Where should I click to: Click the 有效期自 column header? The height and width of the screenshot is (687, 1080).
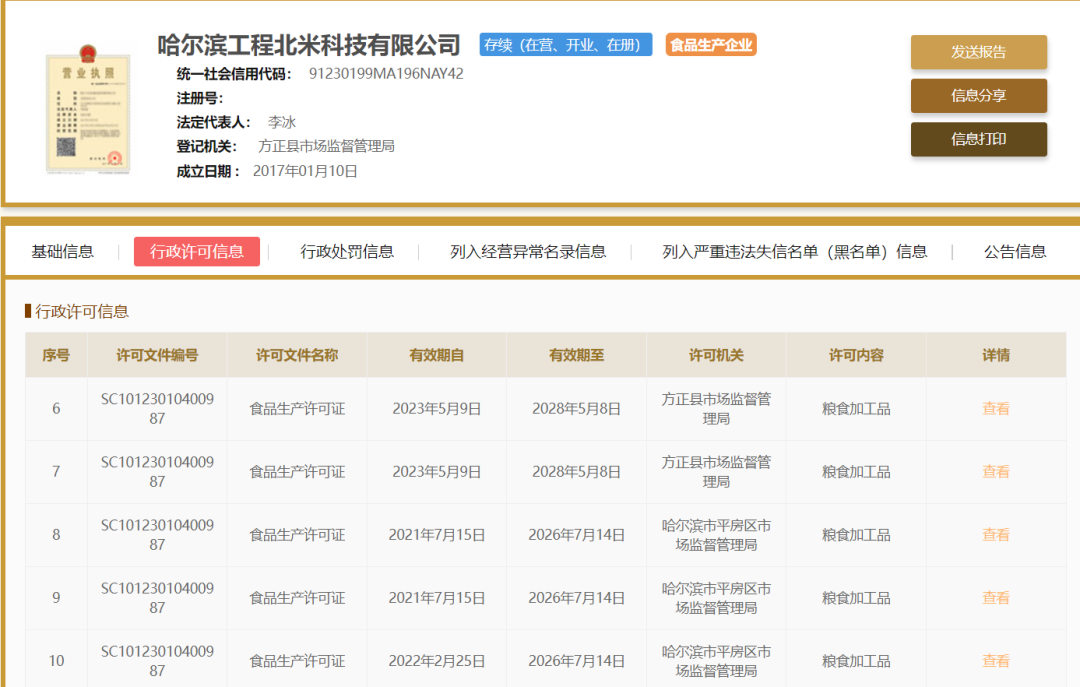437,356
